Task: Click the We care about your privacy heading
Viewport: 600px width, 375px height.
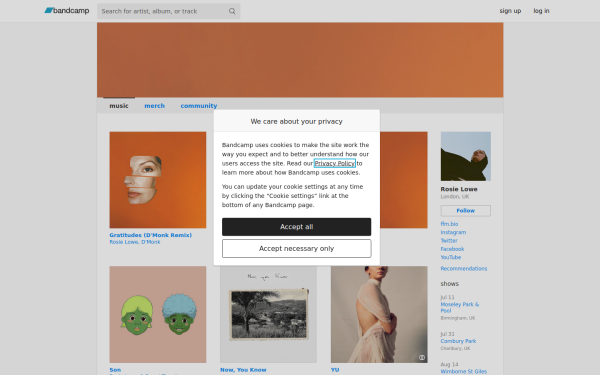Action: tap(297, 121)
